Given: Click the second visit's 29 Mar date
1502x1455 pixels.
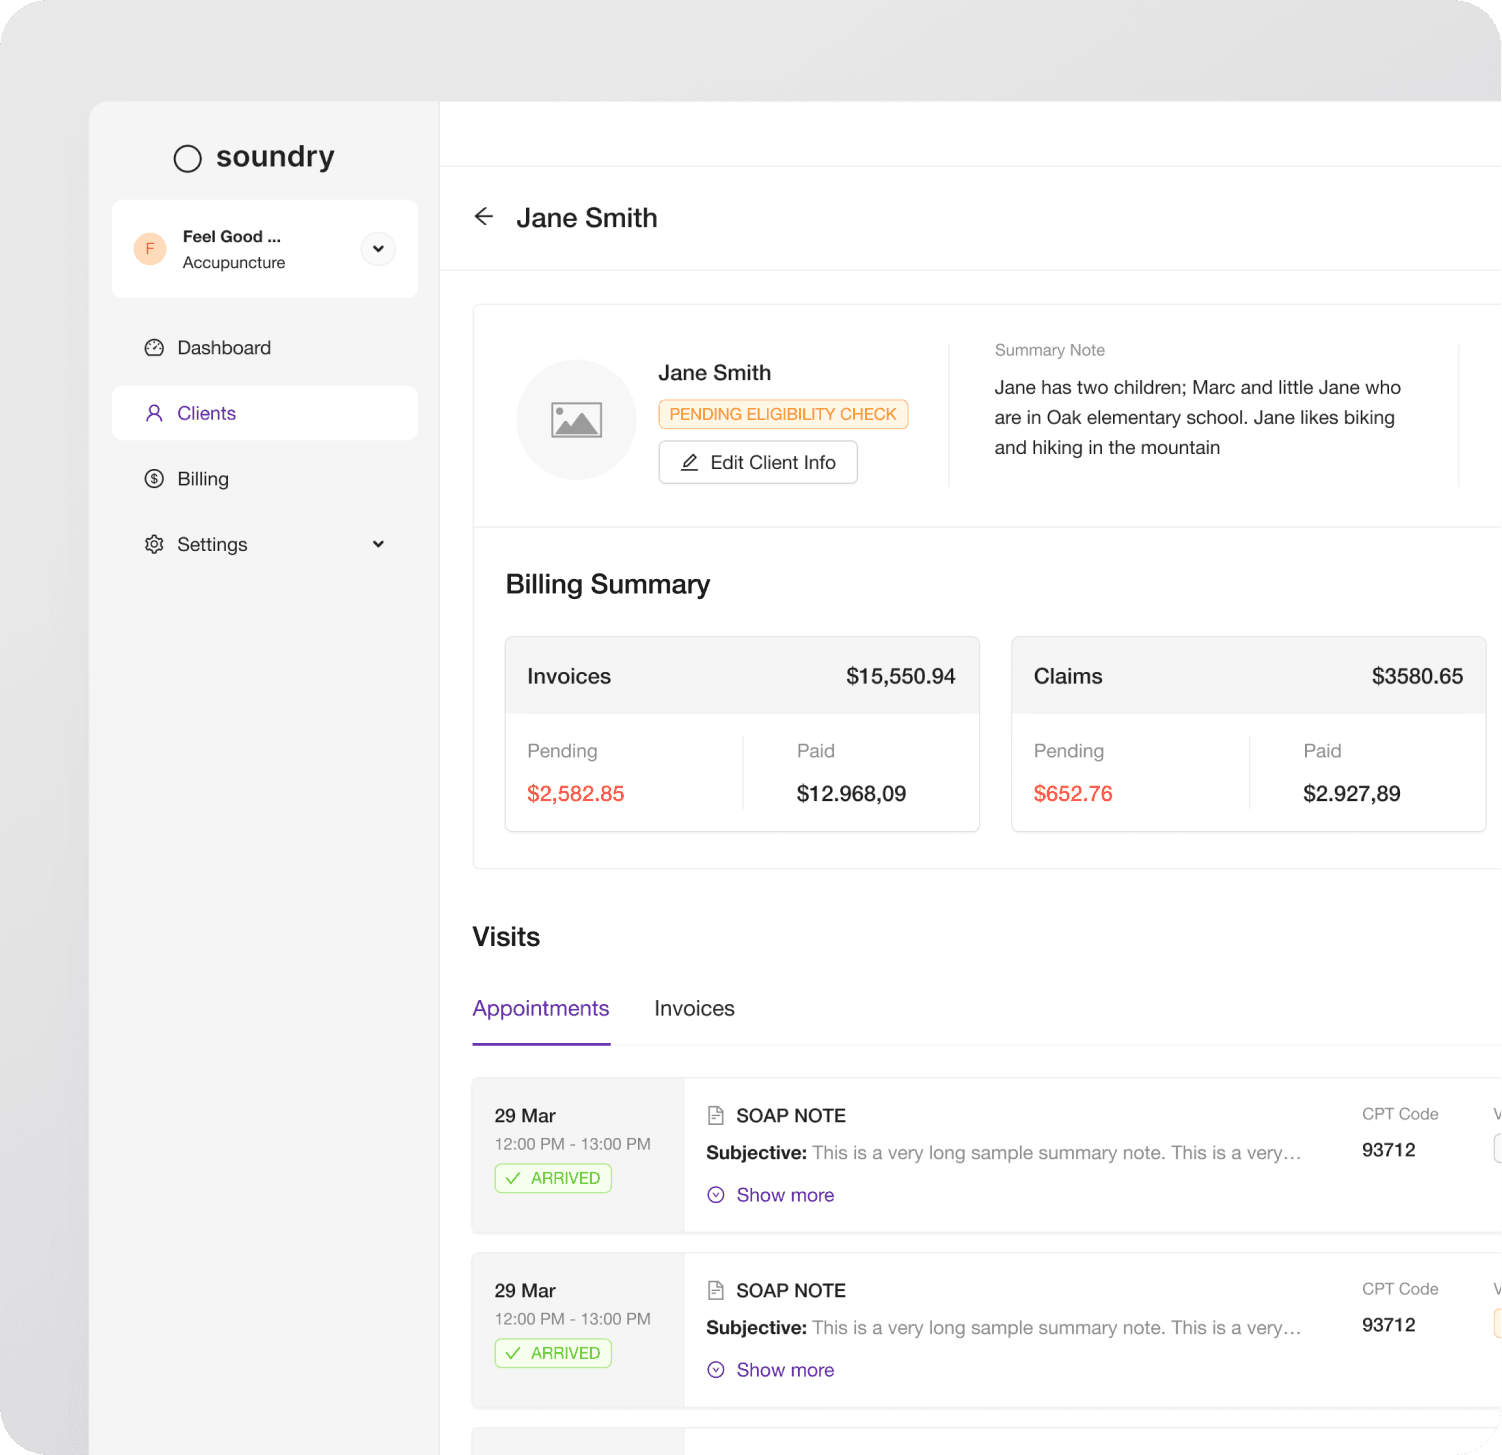Looking at the screenshot, I should [525, 1291].
